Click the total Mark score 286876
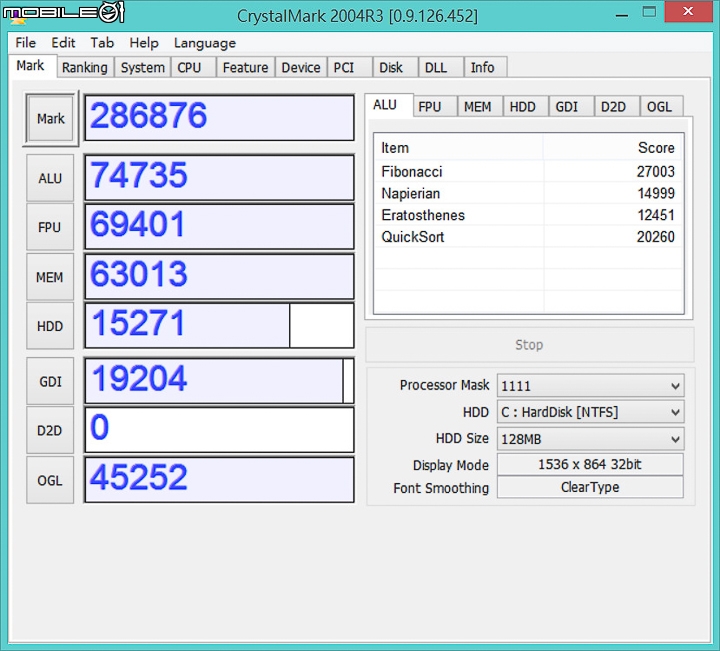 (219, 118)
